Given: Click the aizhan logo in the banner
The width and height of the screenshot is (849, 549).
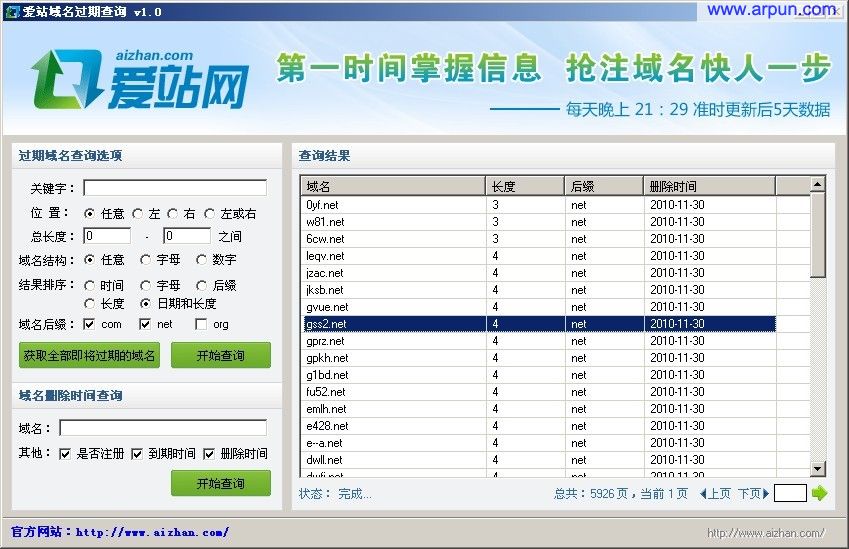Looking at the screenshot, I should pyautogui.click(x=140, y=79).
